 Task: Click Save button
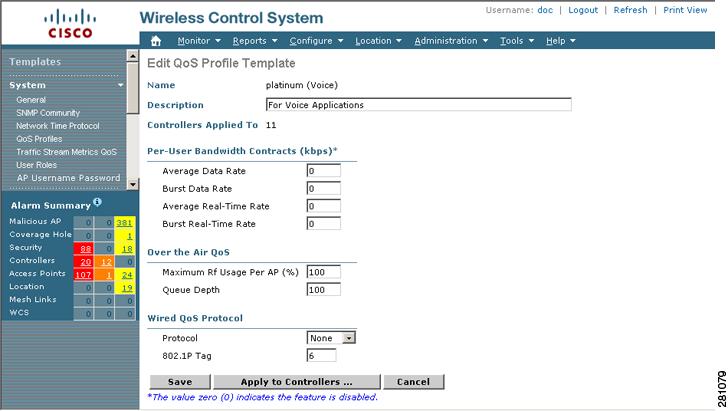[180, 382]
